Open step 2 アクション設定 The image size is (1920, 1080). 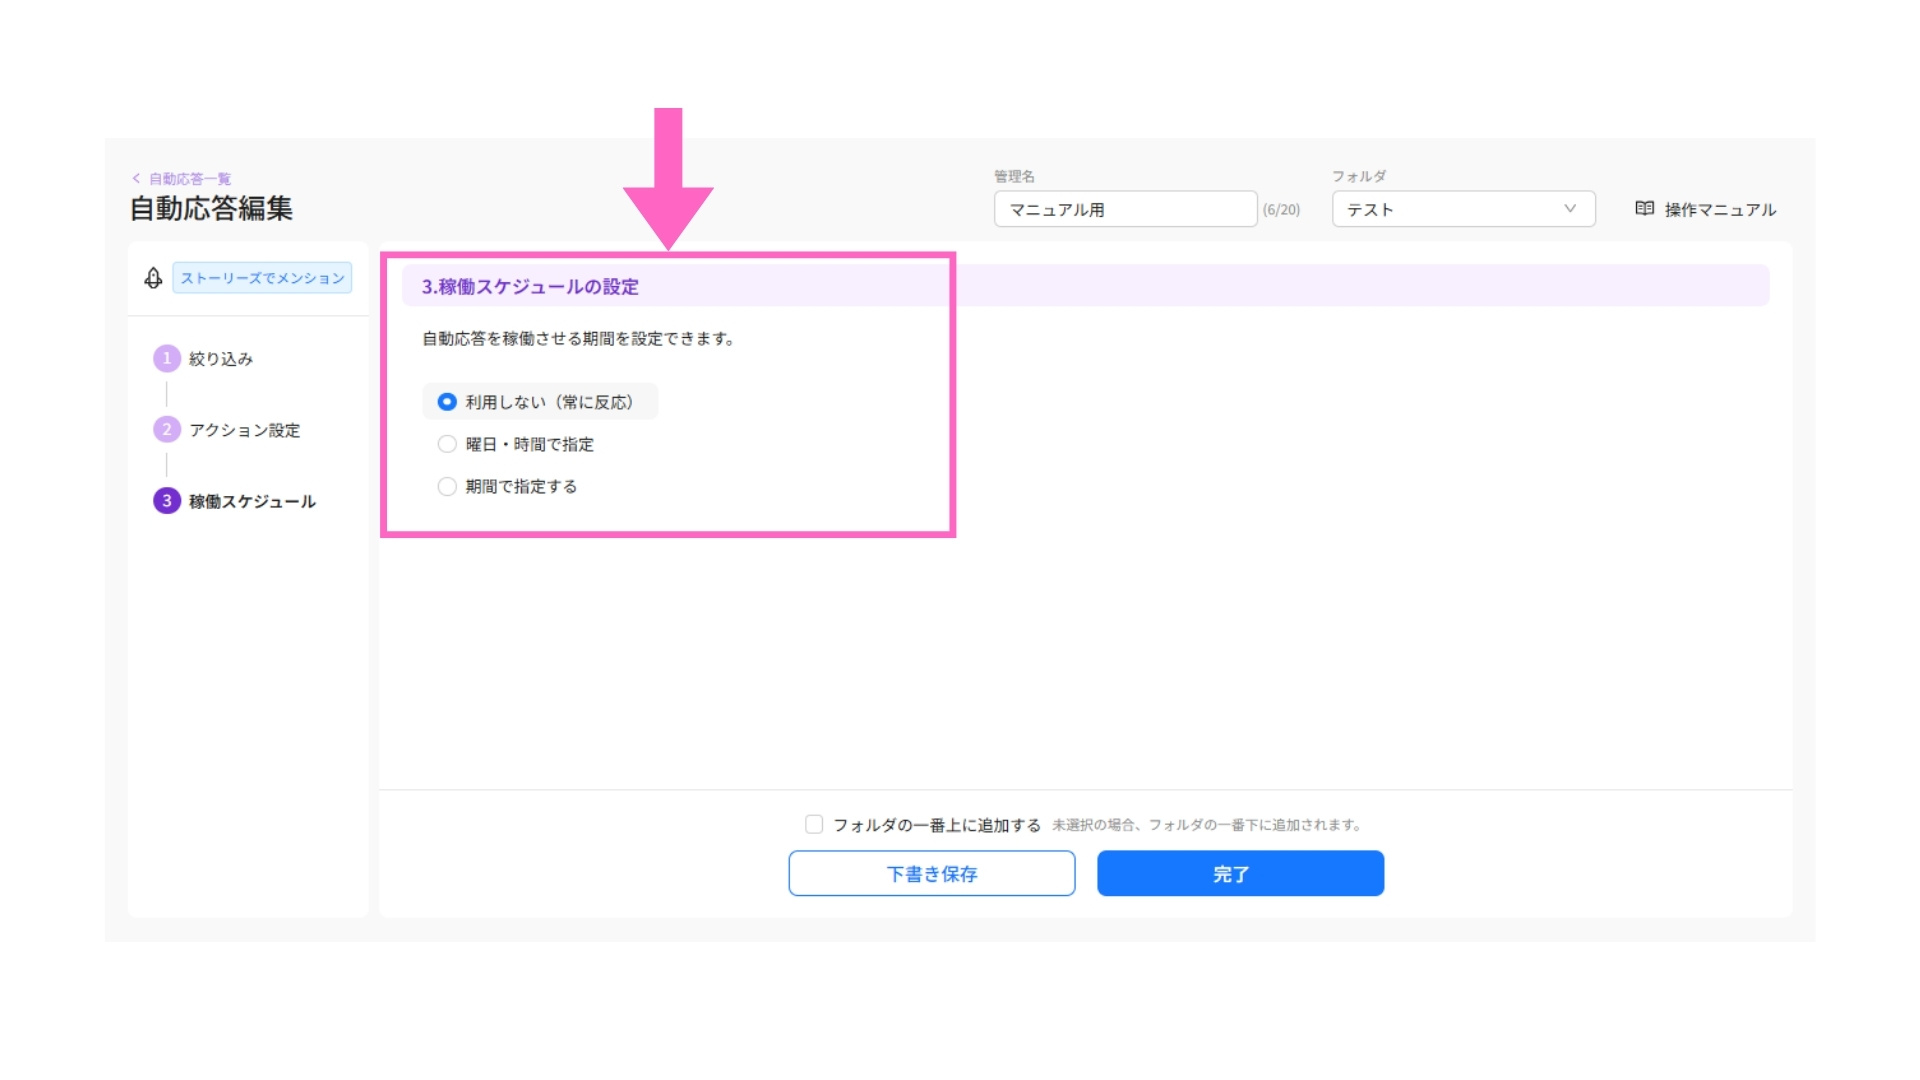pyautogui.click(x=227, y=430)
